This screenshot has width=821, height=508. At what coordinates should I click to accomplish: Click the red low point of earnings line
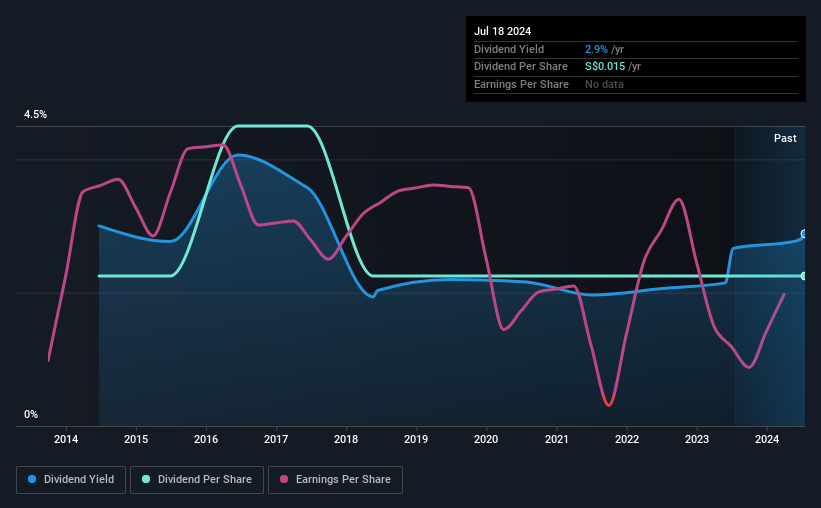click(x=608, y=403)
